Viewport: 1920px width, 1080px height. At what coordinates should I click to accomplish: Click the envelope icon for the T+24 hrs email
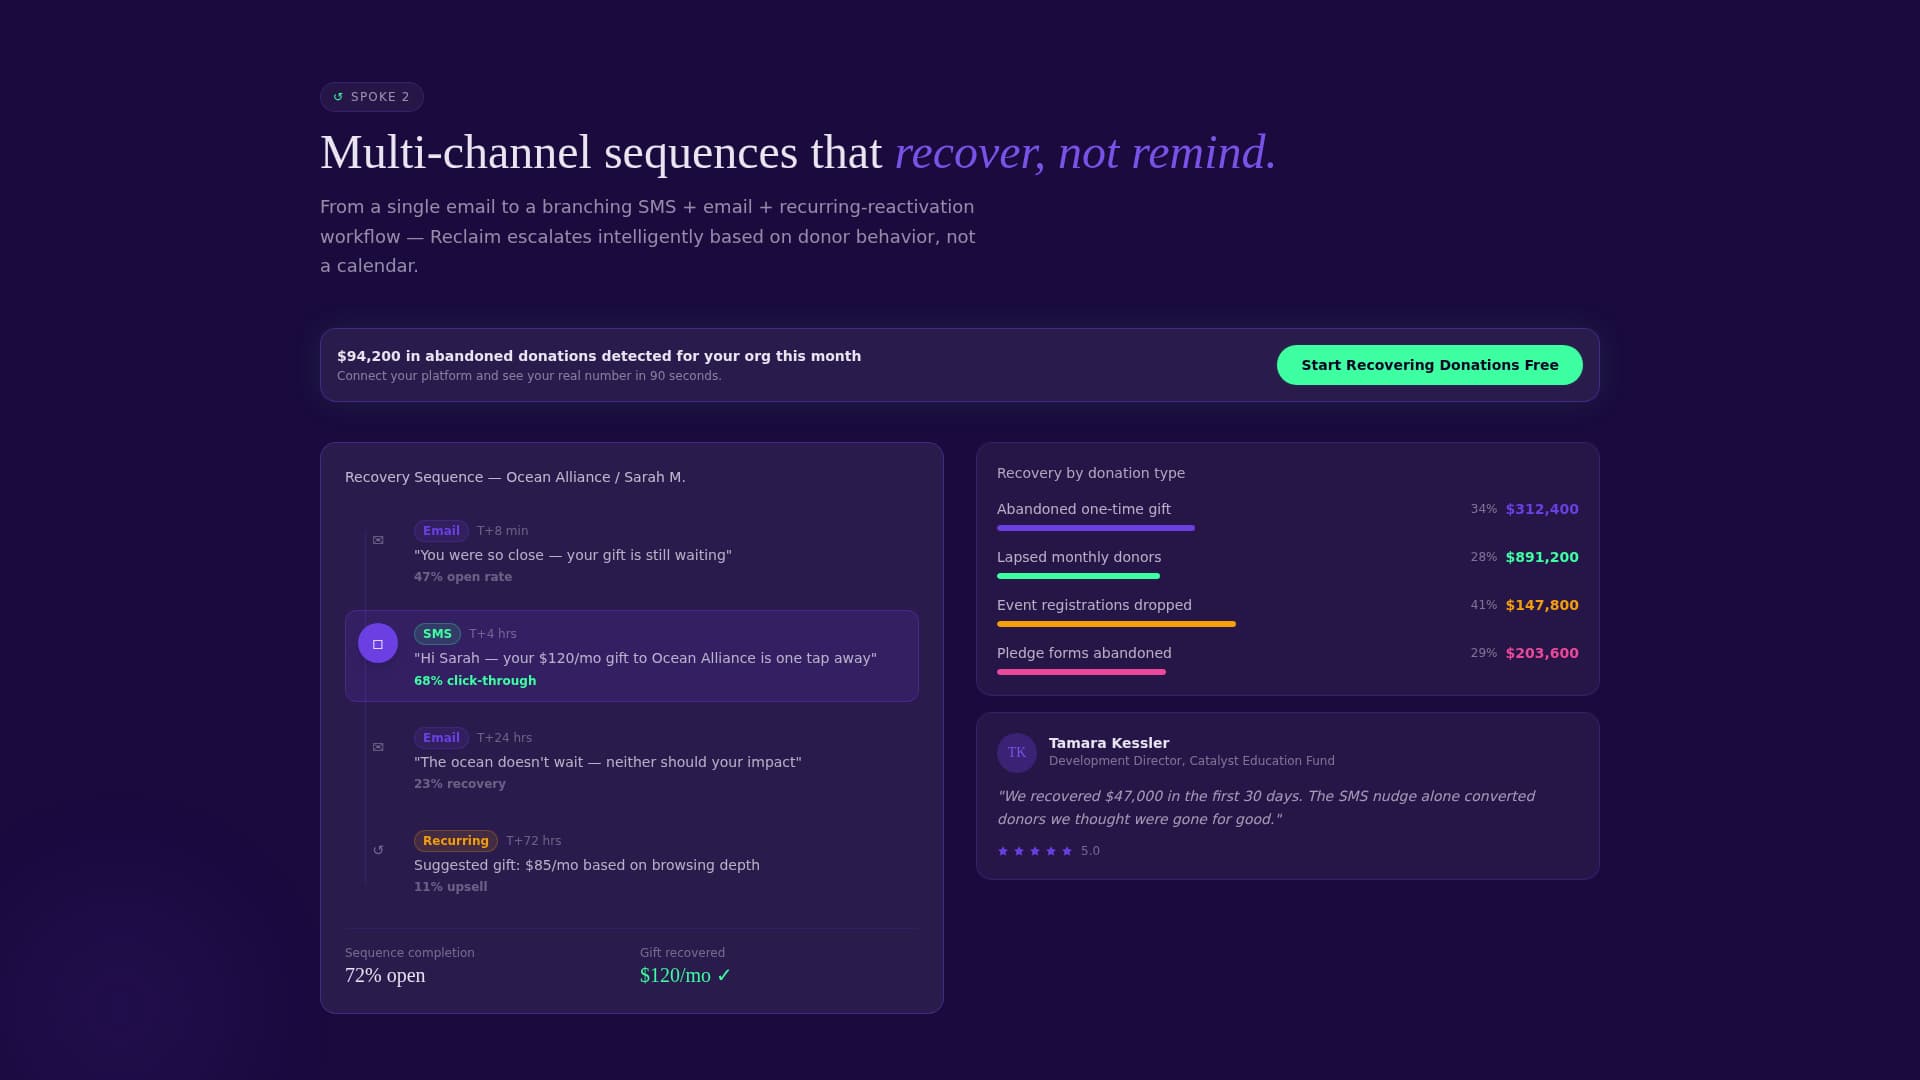point(378,747)
